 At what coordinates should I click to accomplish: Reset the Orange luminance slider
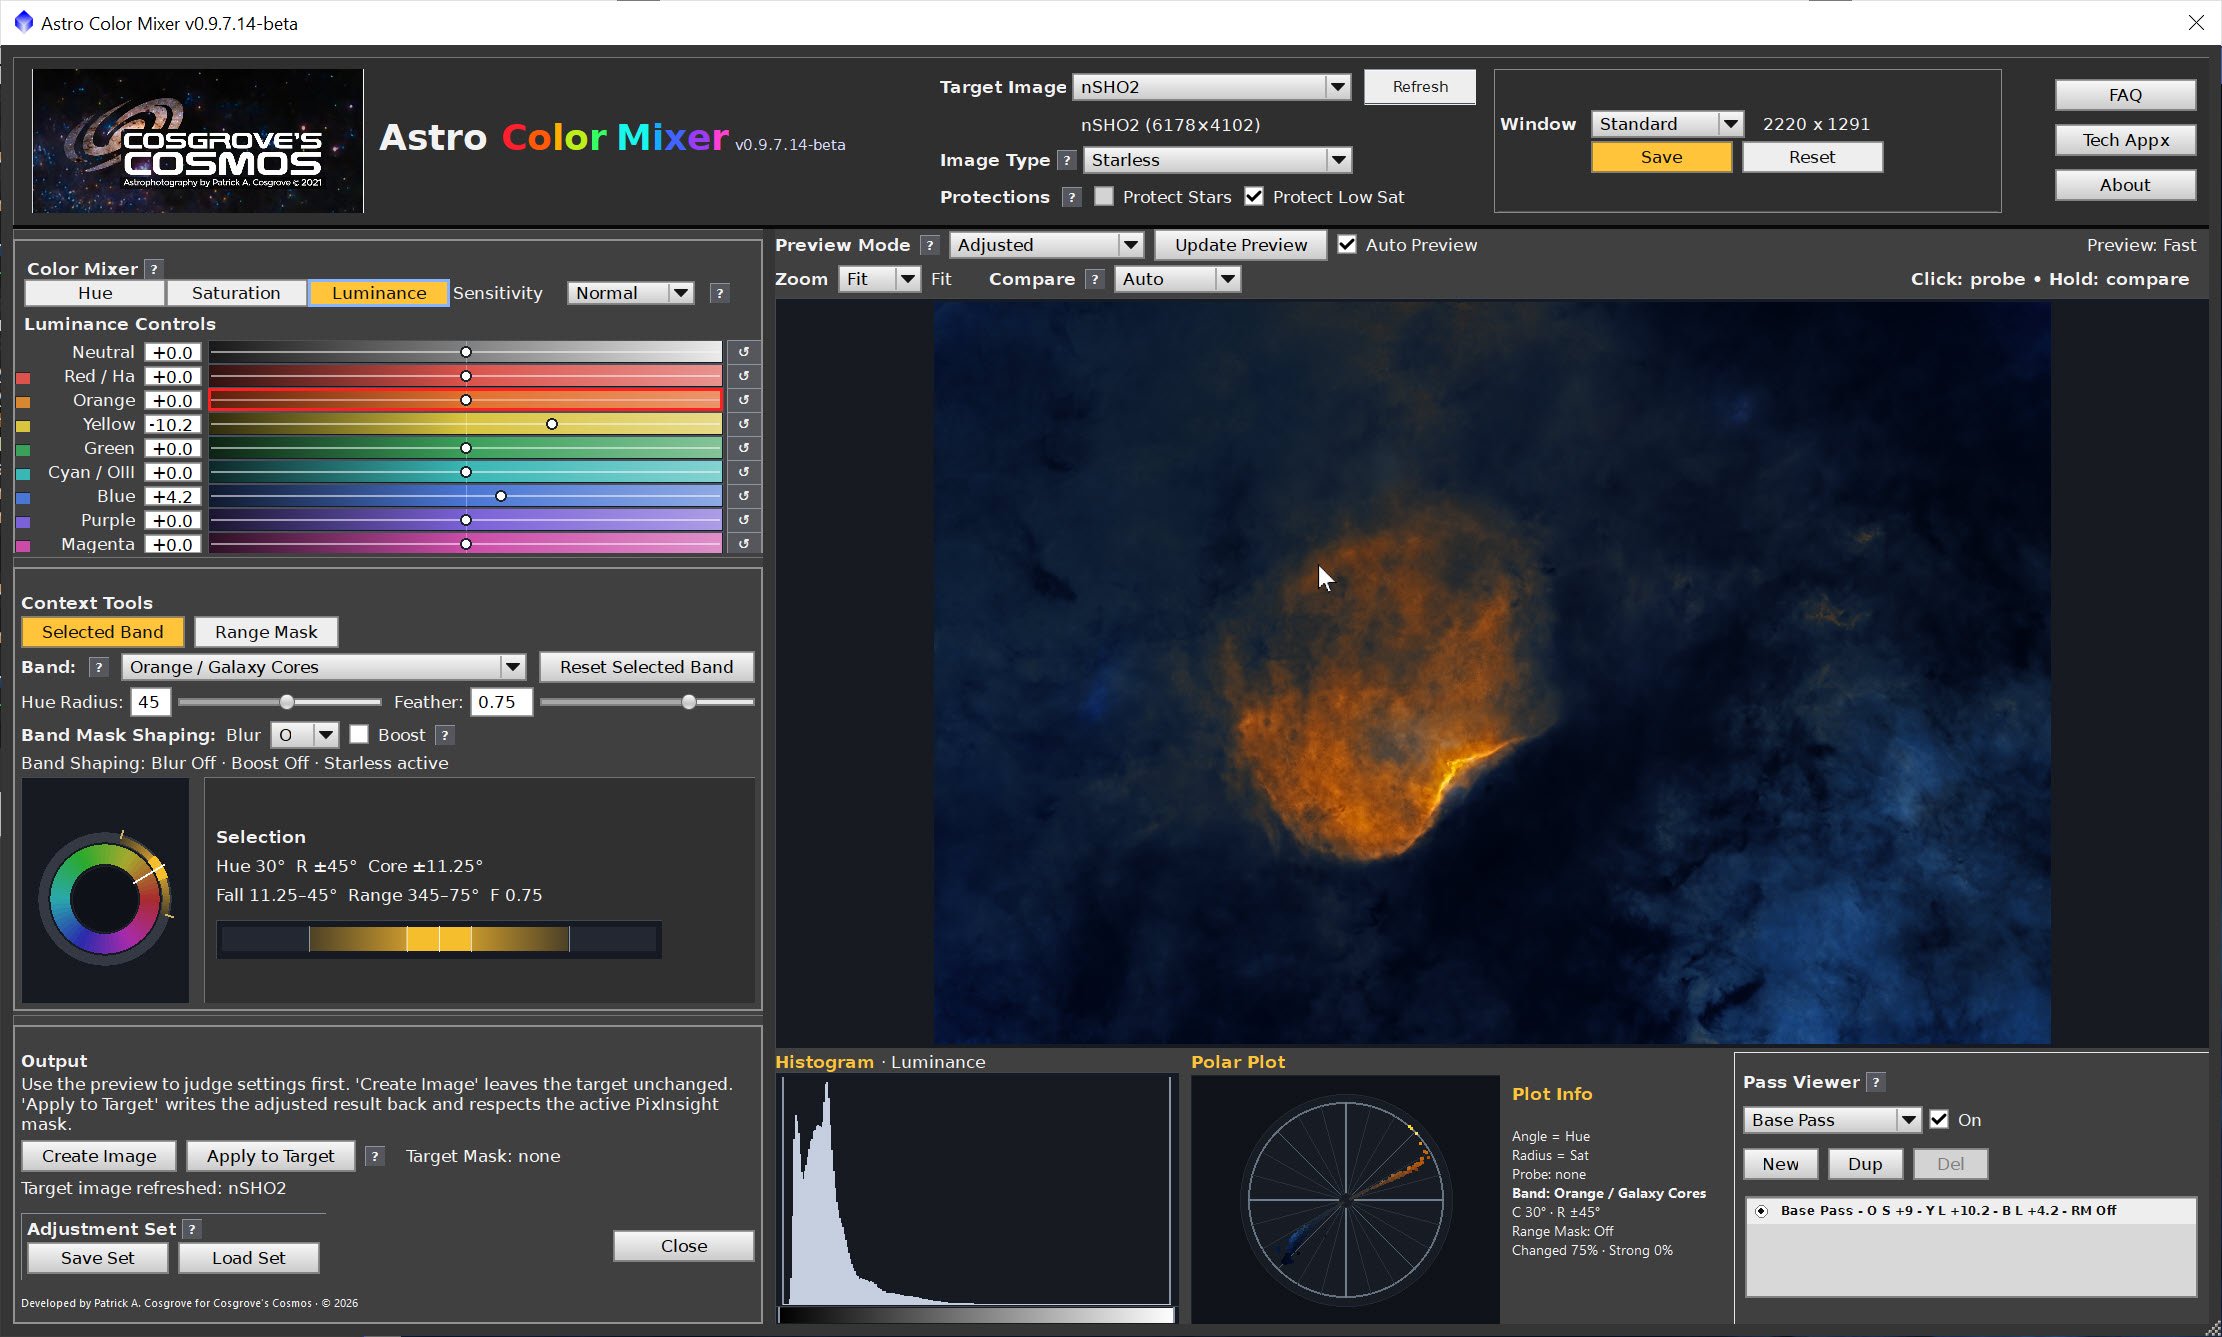[743, 400]
